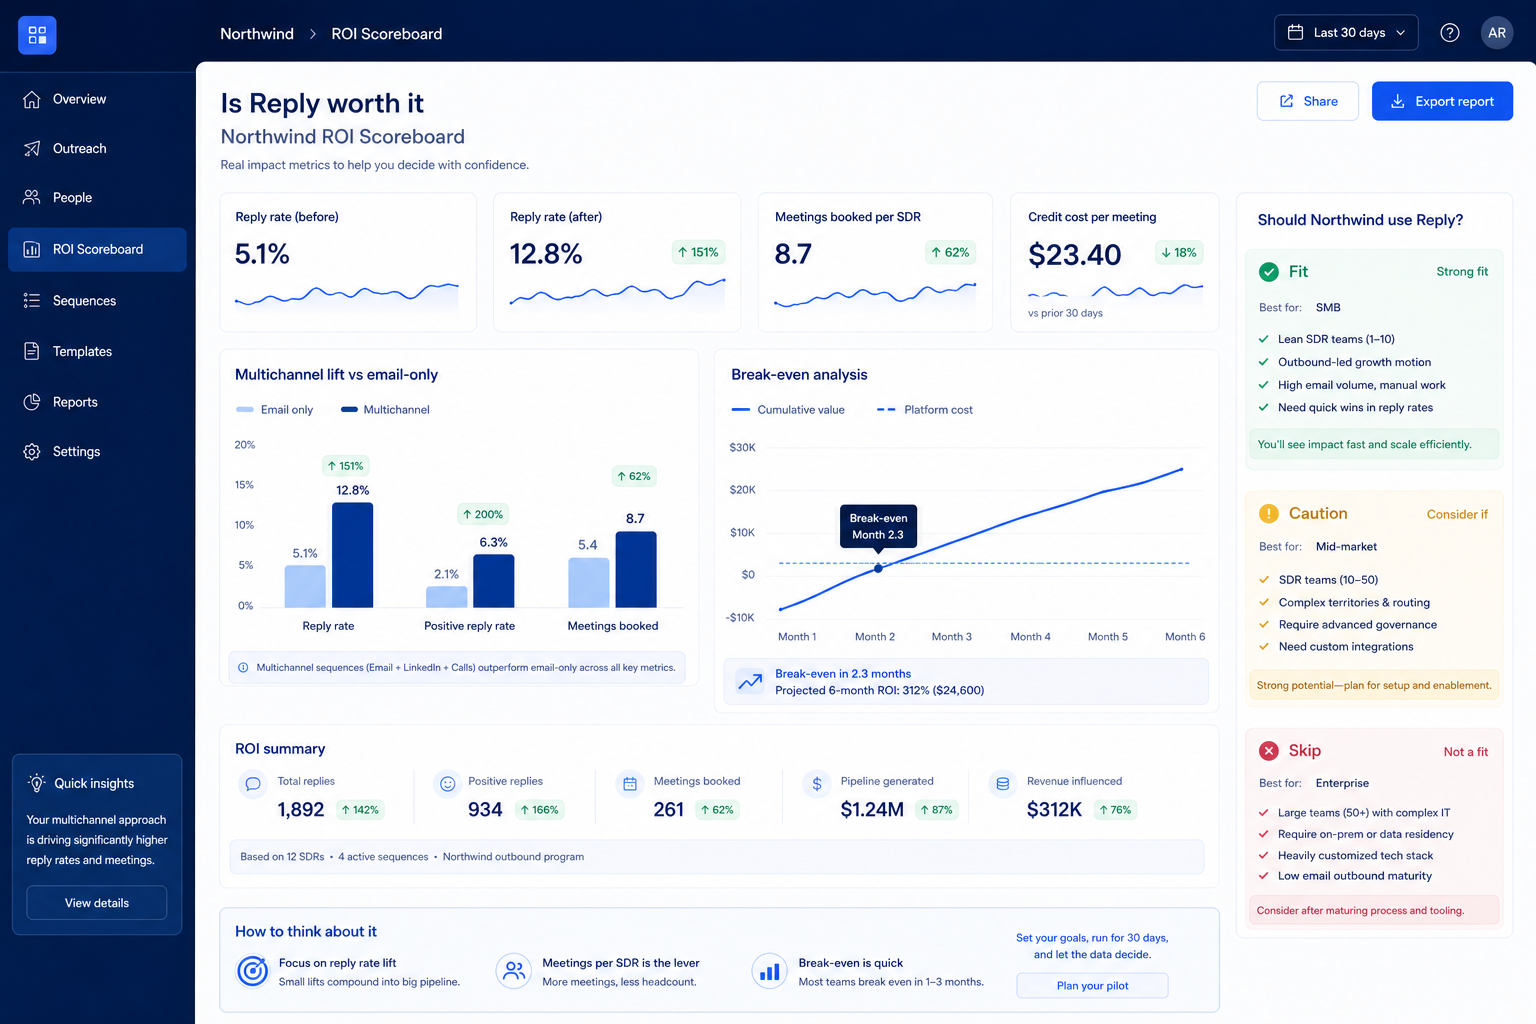Click the Positive replies smiley icon

point(448,784)
